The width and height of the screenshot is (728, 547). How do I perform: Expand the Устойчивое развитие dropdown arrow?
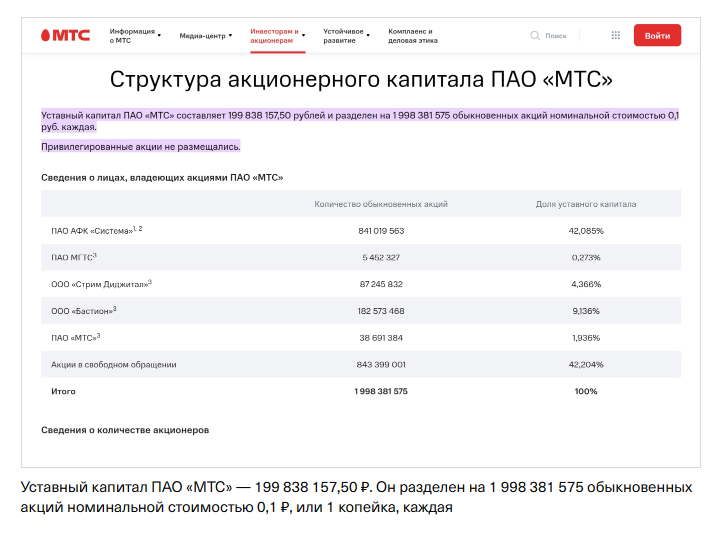coord(368,36)
